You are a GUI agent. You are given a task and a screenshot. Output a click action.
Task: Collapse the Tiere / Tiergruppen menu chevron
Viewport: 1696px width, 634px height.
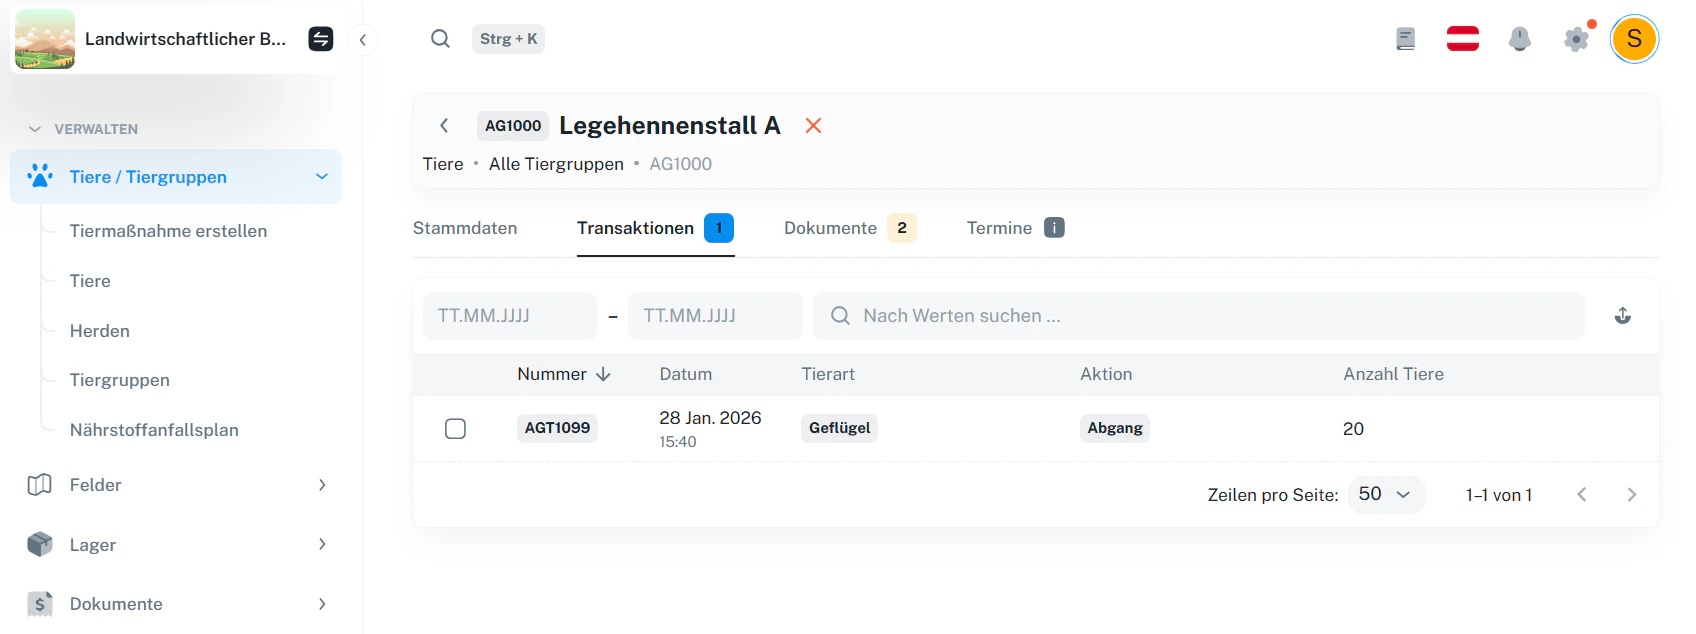click(321, 176)
